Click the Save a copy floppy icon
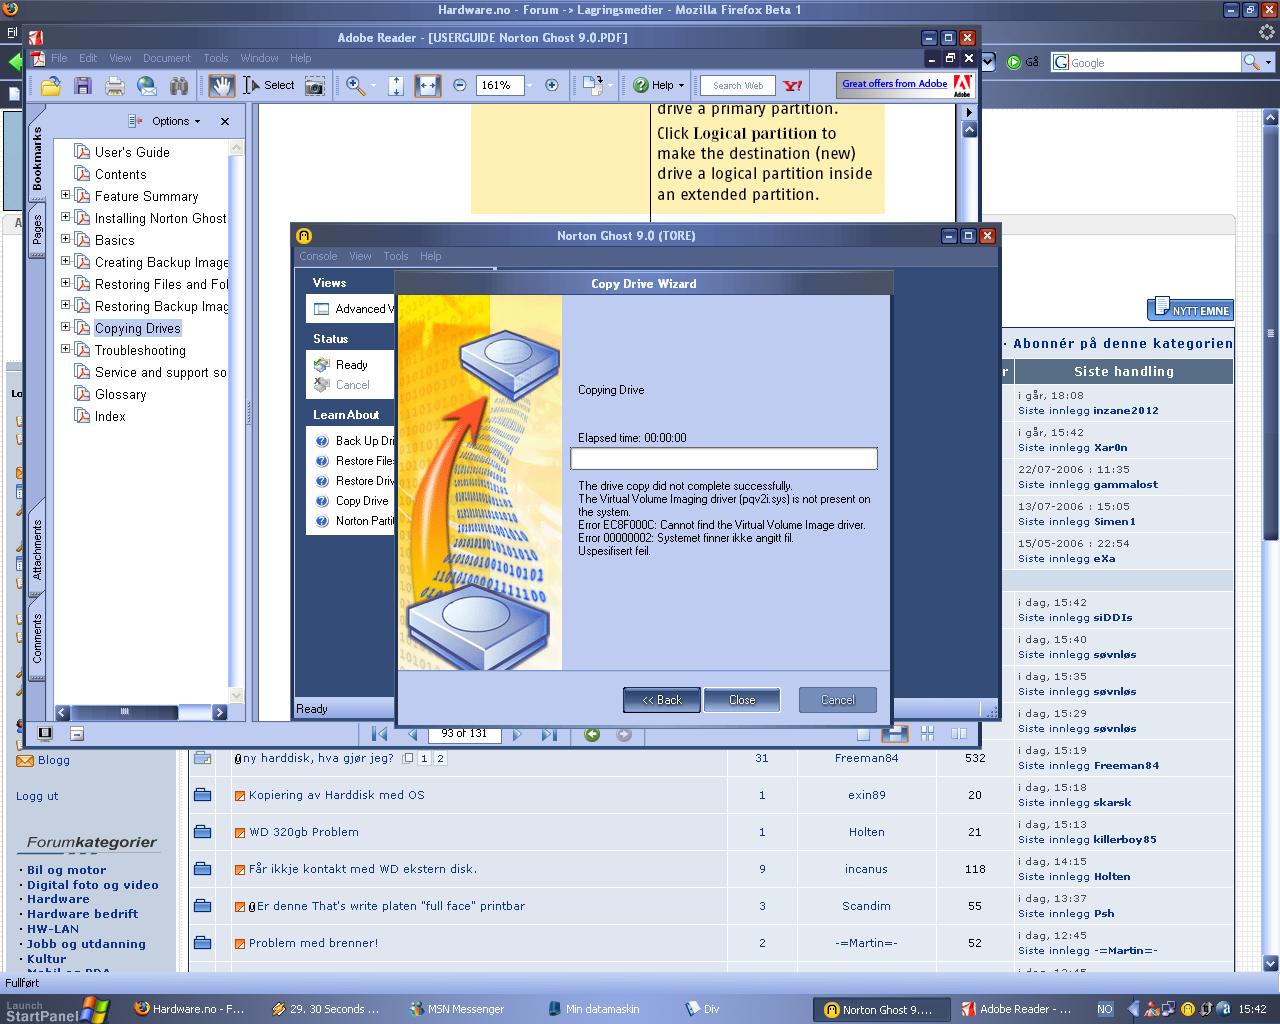Screen dimensions: 1280x1024 pyautogui.click(x=83, y=86)
